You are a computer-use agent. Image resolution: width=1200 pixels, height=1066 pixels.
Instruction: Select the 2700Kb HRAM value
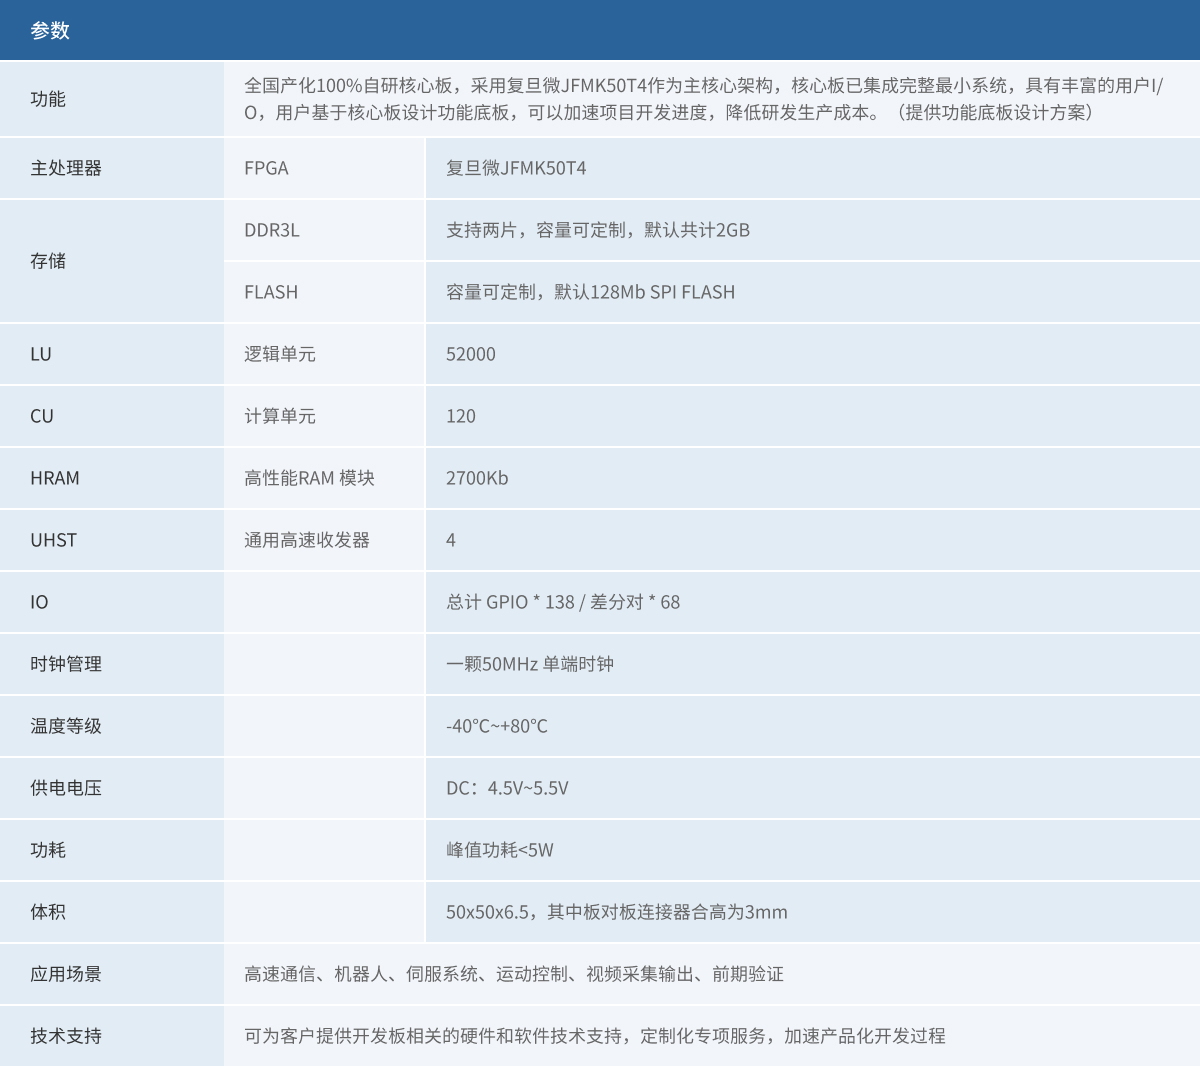tap(477, 478)
